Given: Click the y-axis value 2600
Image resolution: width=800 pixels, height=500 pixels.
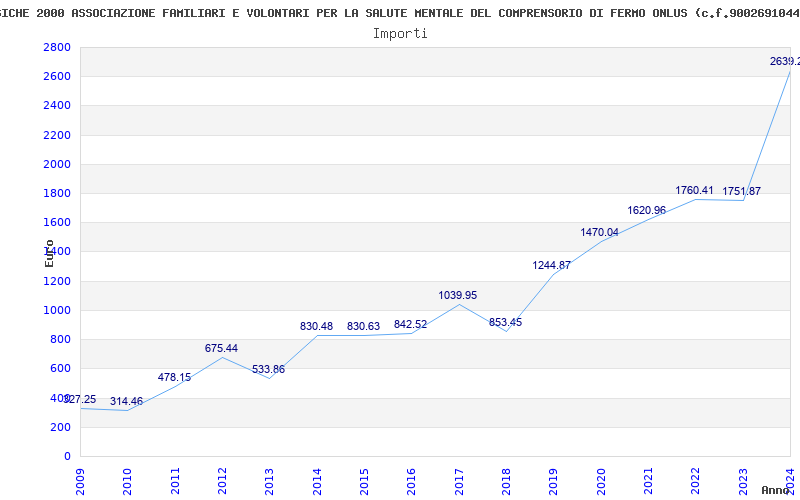Looking at the screenshot, I should 57,77.
